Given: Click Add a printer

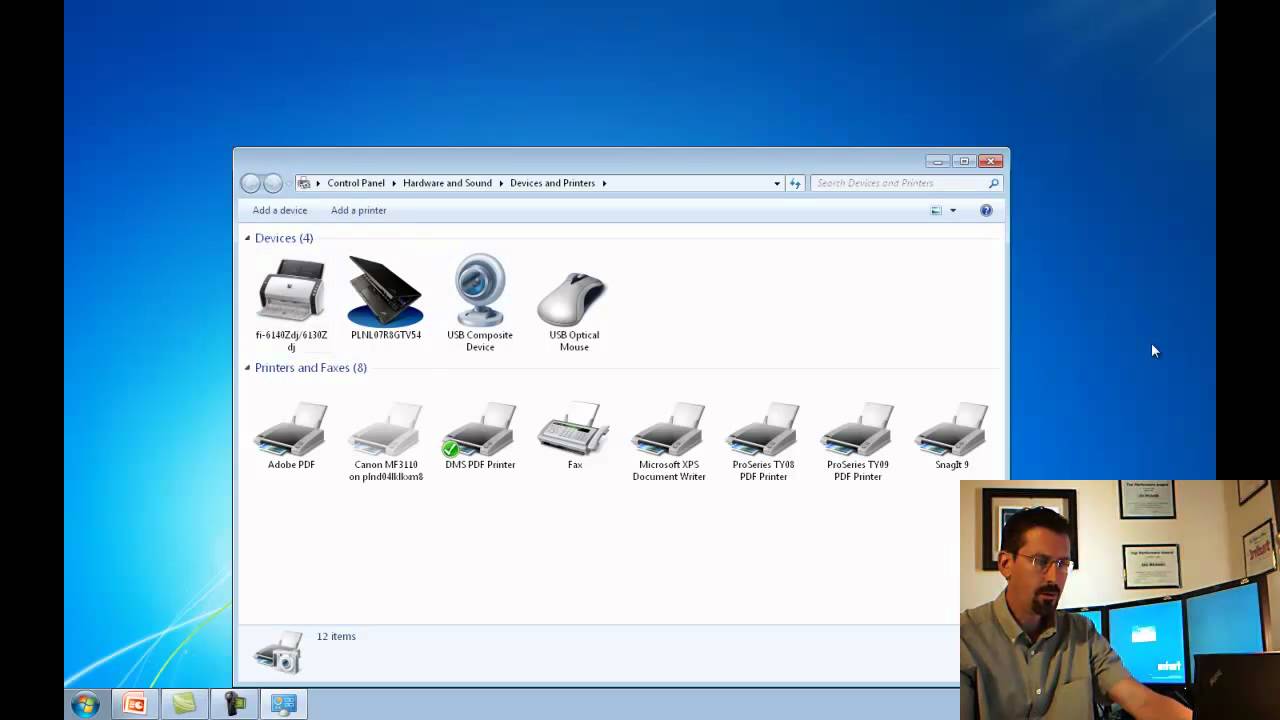Looking at the screenshot, I should 359,210.
